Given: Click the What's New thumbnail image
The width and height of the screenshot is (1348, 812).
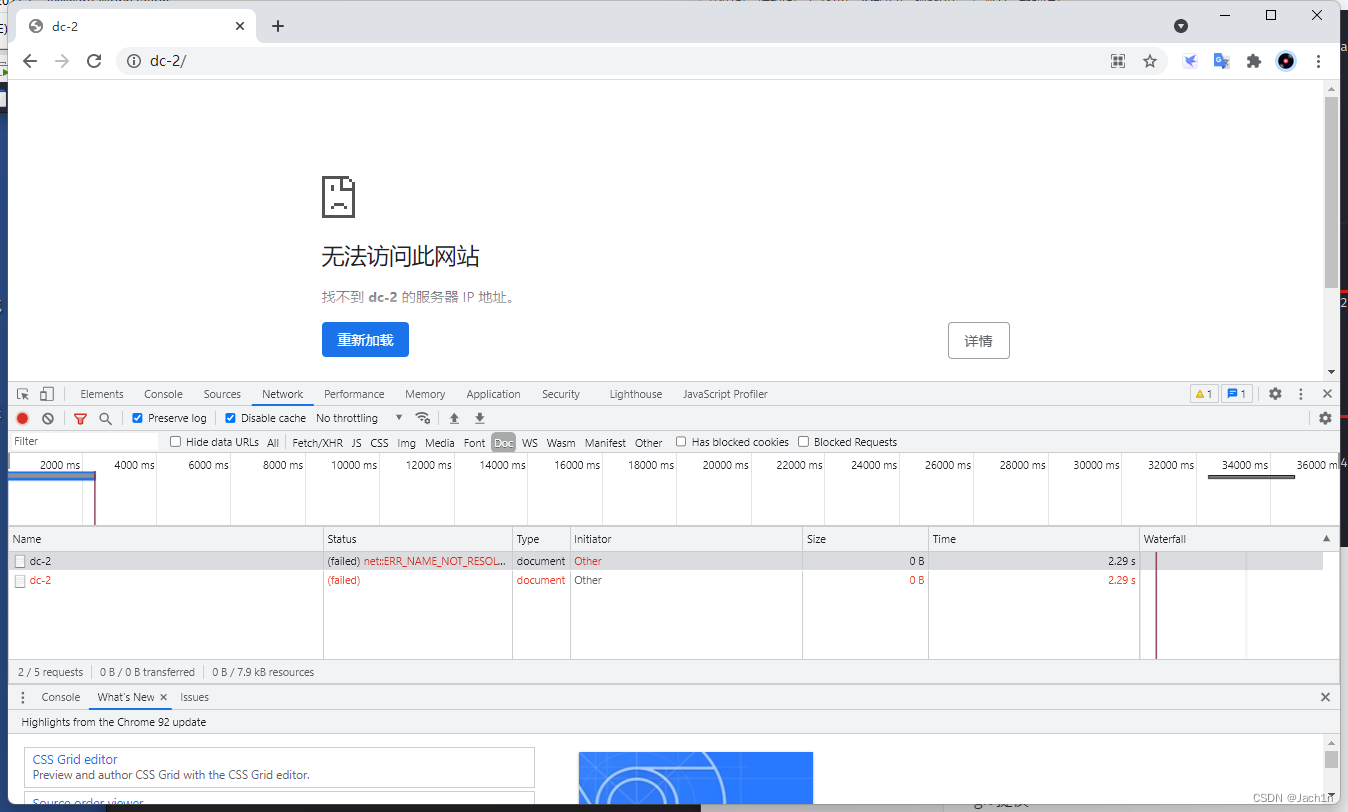Looking at the screenshot, I should (x=696, y=778).
